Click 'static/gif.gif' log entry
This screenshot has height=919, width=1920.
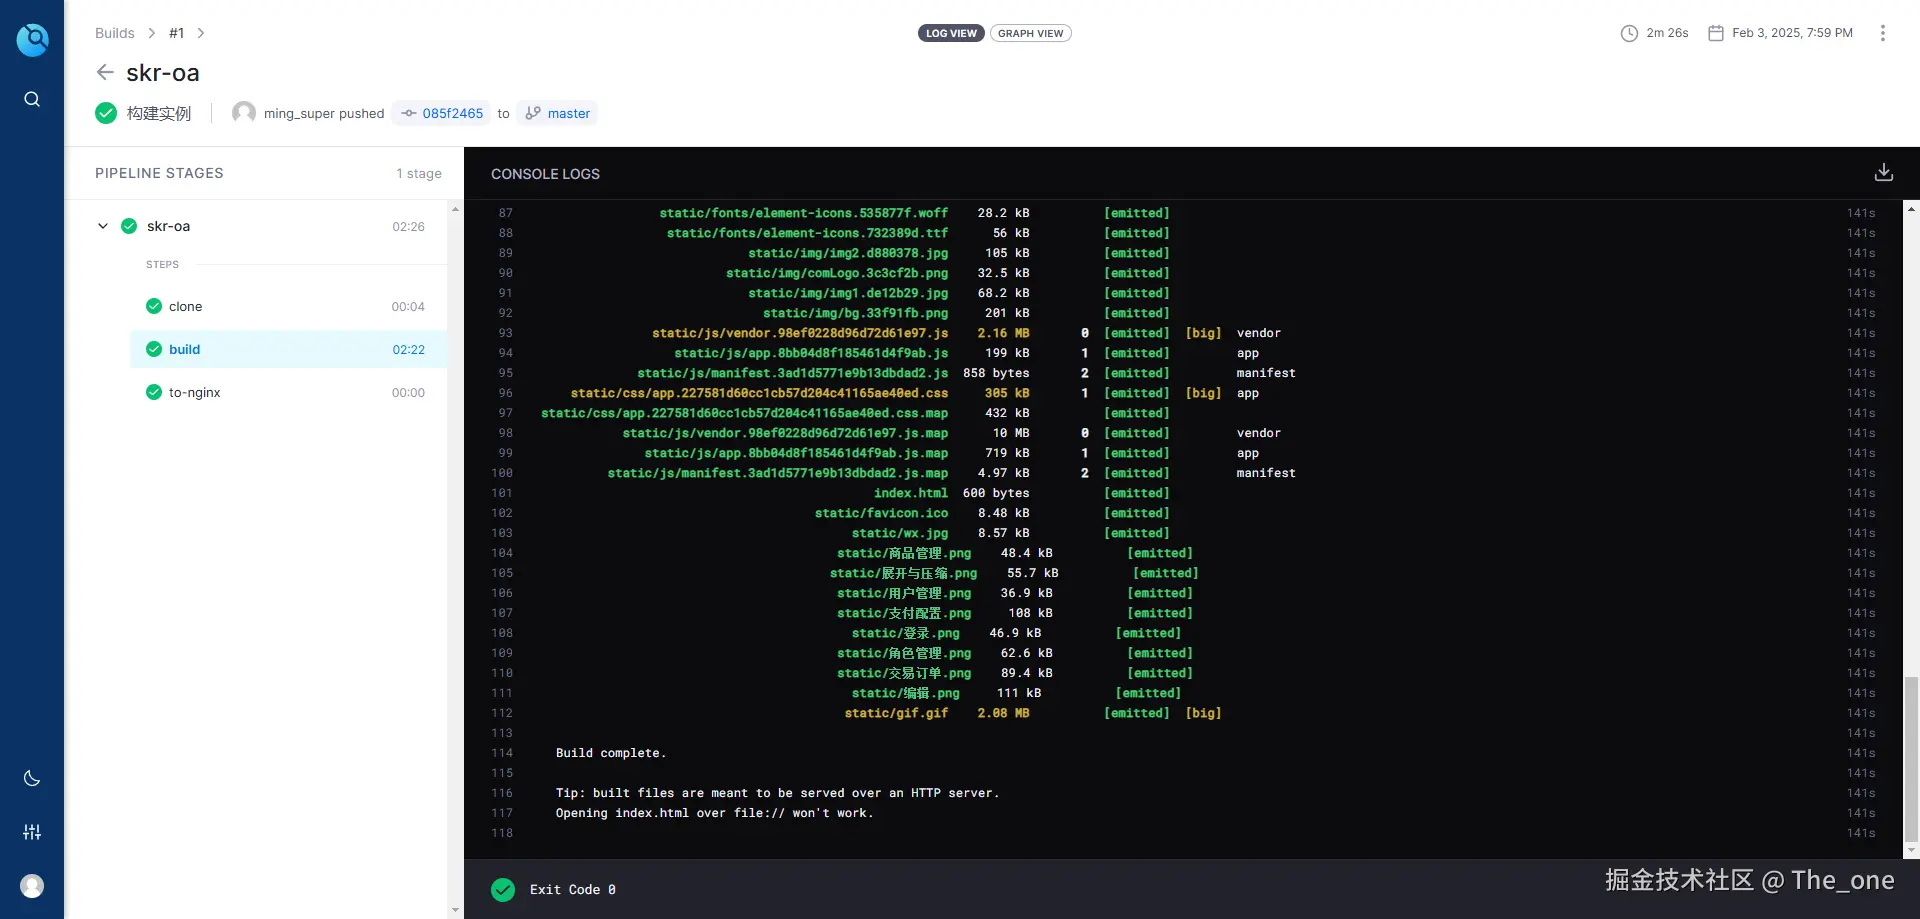897,713
